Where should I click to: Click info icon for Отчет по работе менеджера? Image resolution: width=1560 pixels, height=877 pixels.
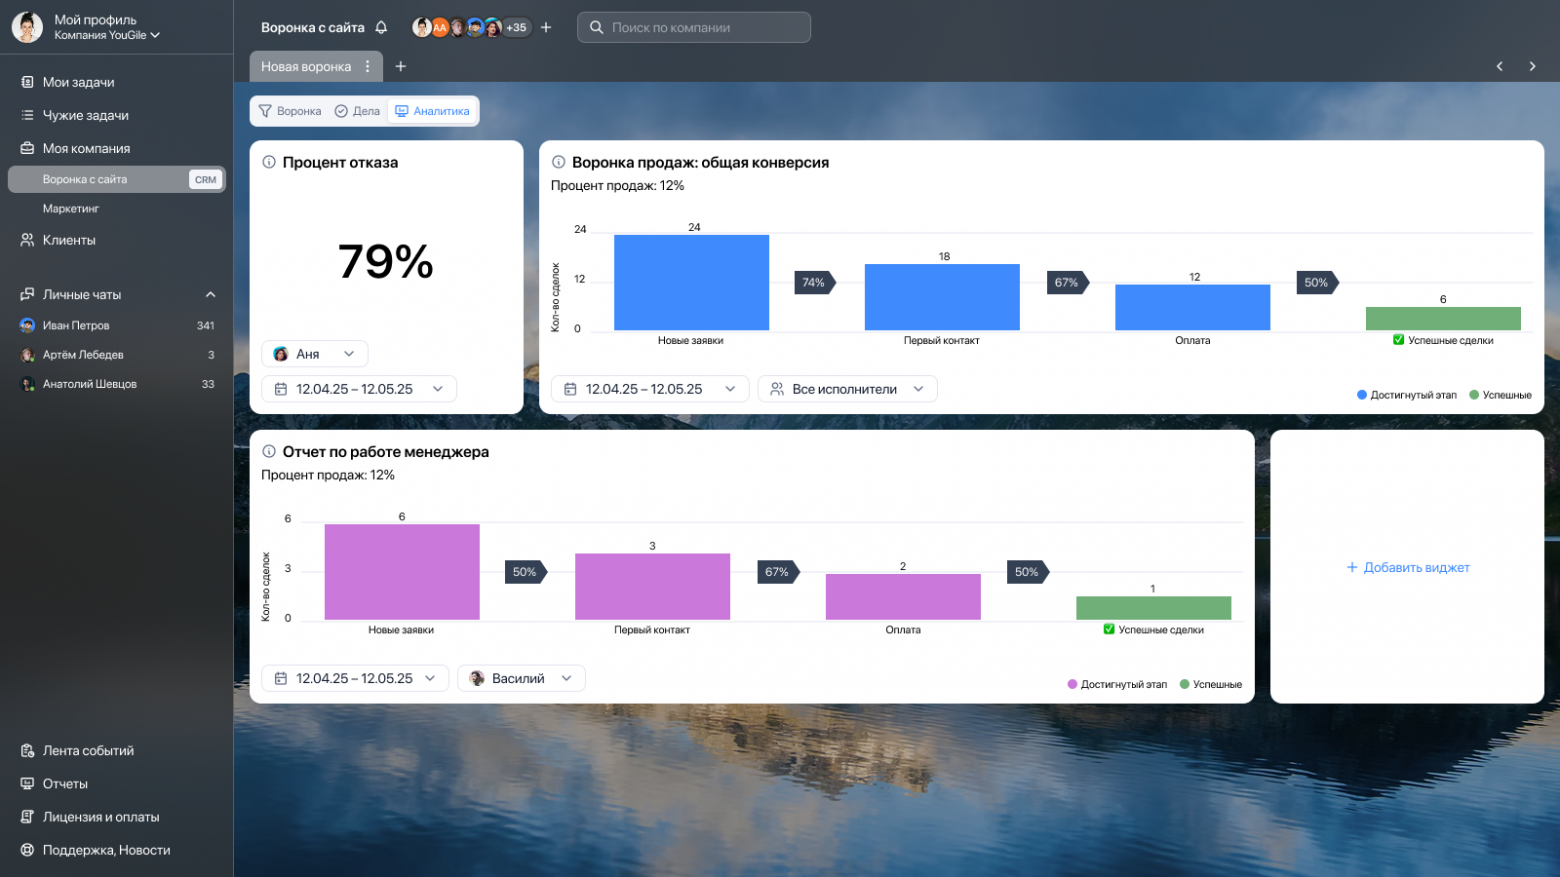click(269, 452)
